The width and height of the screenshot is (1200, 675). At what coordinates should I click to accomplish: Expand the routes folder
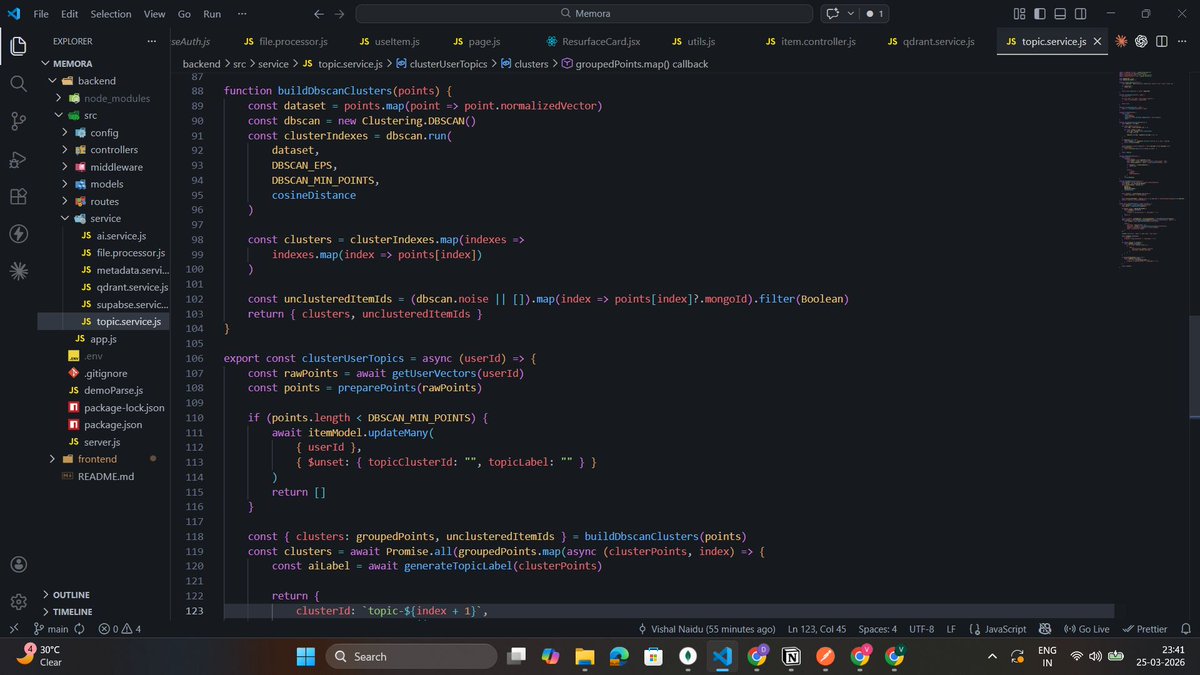(65, 201)
